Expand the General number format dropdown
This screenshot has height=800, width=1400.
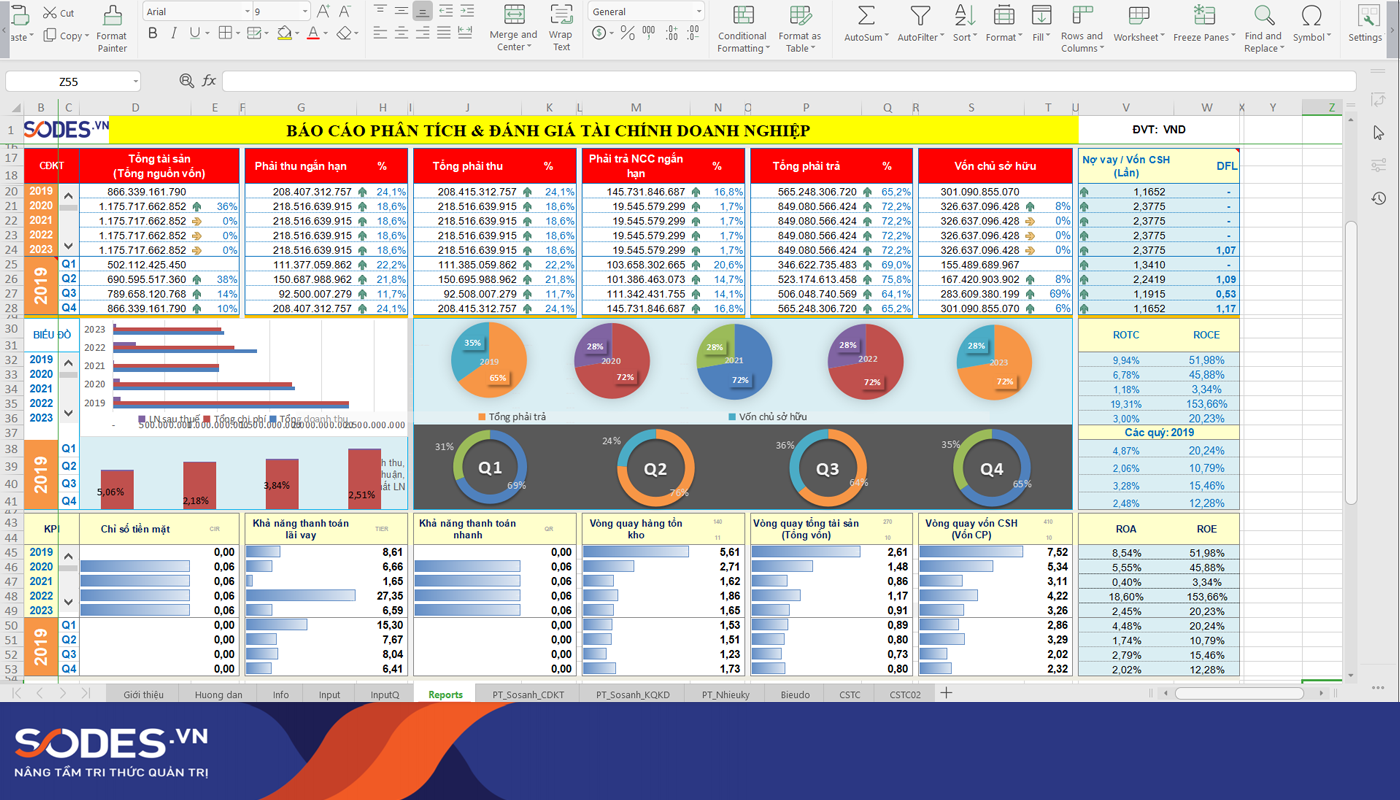[x=698, y=12]
